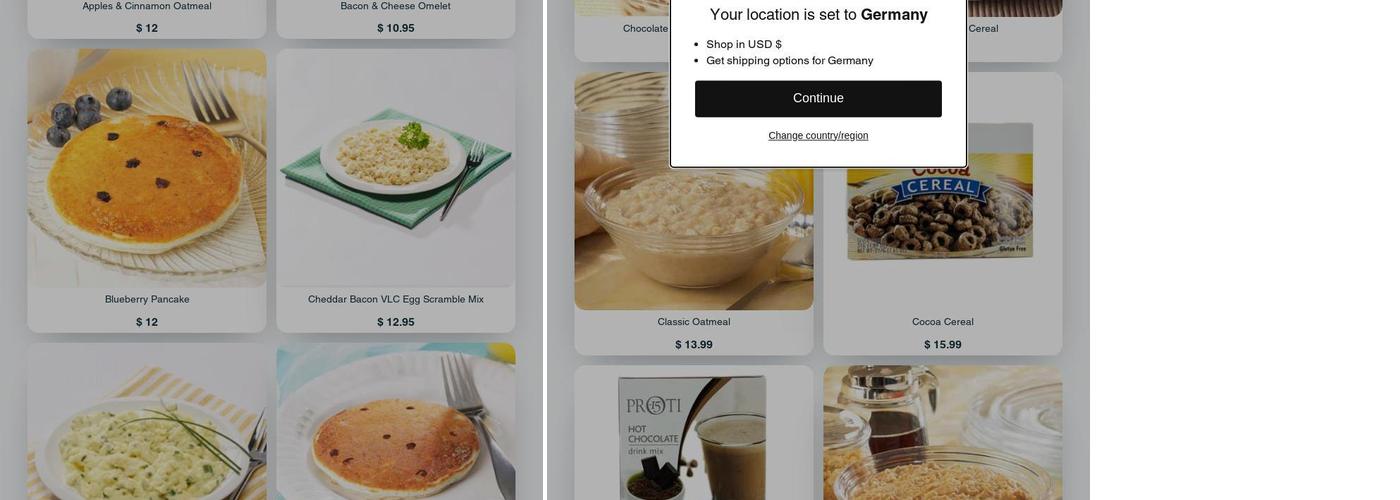1400x500 pixels.
Task: Click the Continue button
Action: point(818,98)
